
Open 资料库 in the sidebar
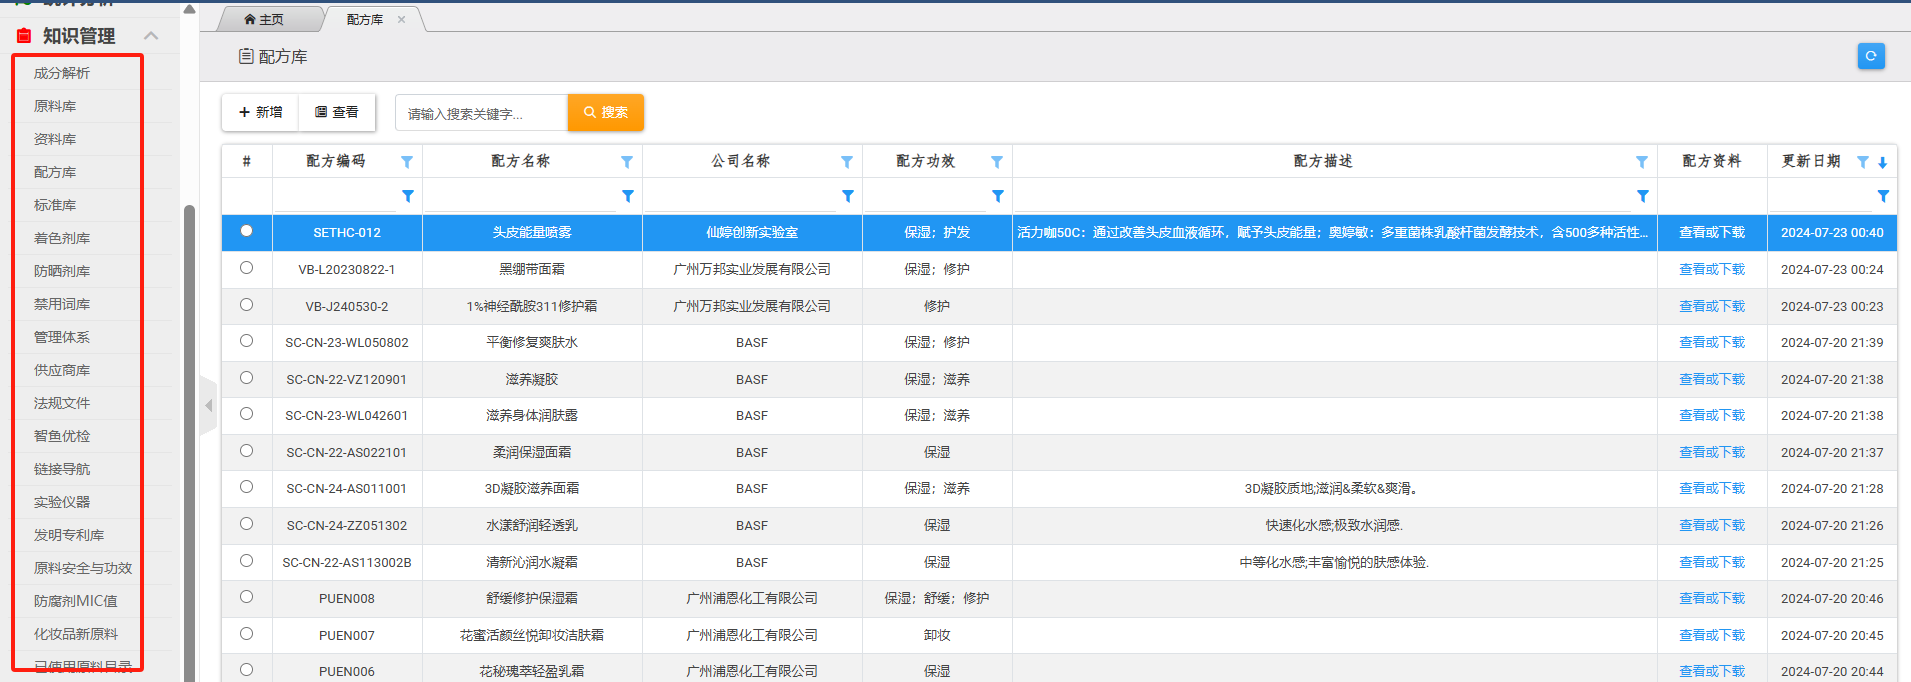[x=55, y=139]
